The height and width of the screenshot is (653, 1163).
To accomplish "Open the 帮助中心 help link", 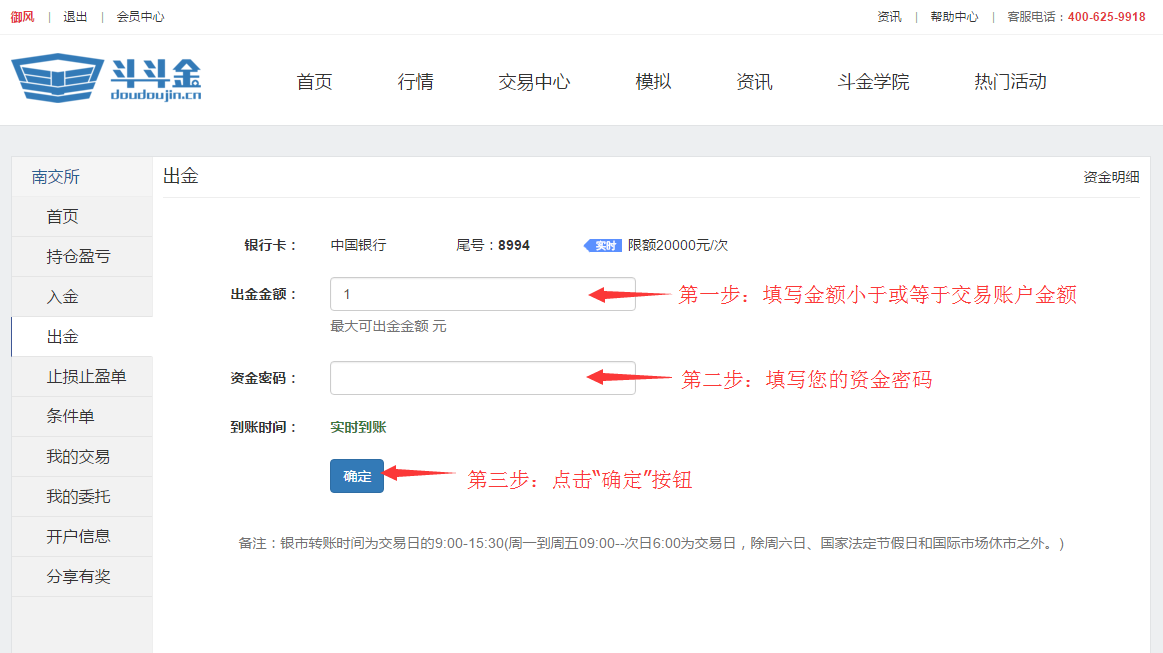I will click(x=954, y=16).
